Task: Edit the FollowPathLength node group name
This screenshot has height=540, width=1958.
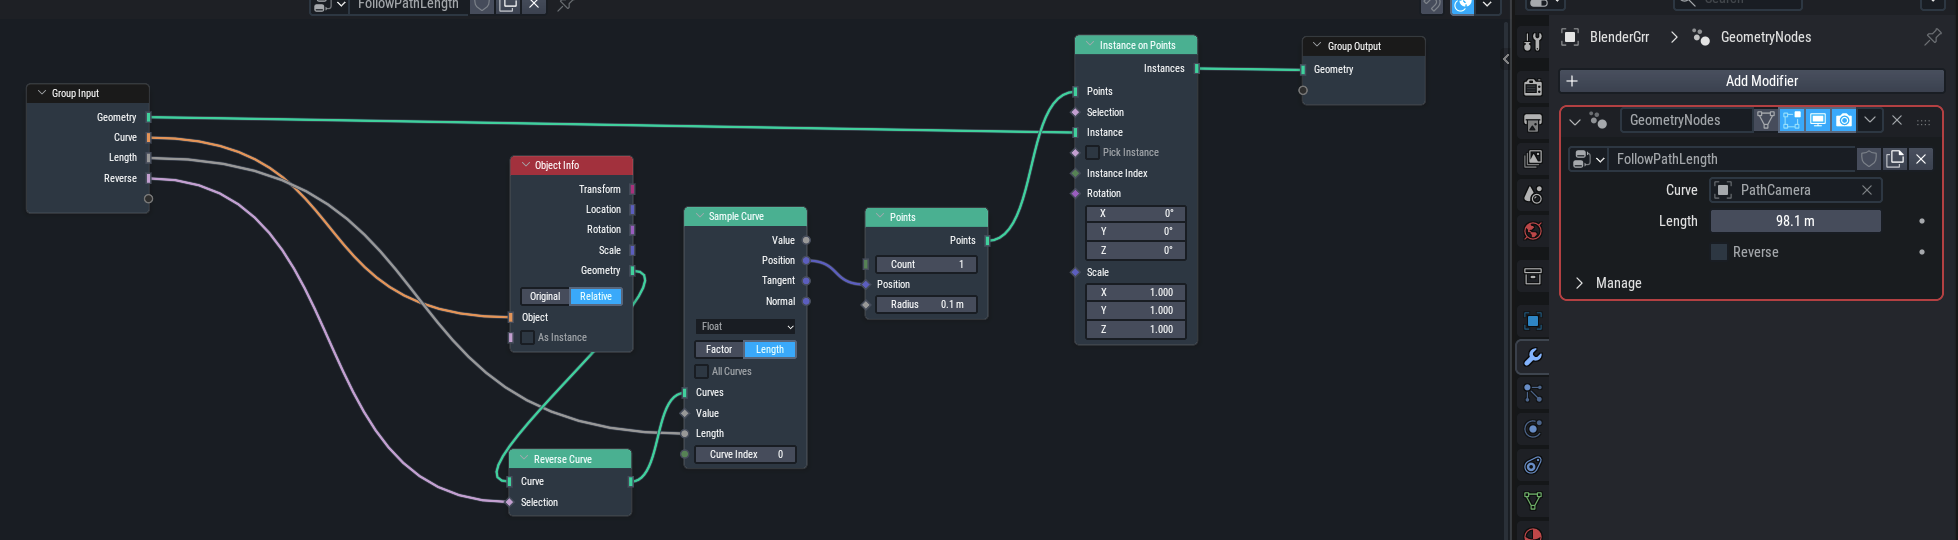Action: (x=1730, y=159)
